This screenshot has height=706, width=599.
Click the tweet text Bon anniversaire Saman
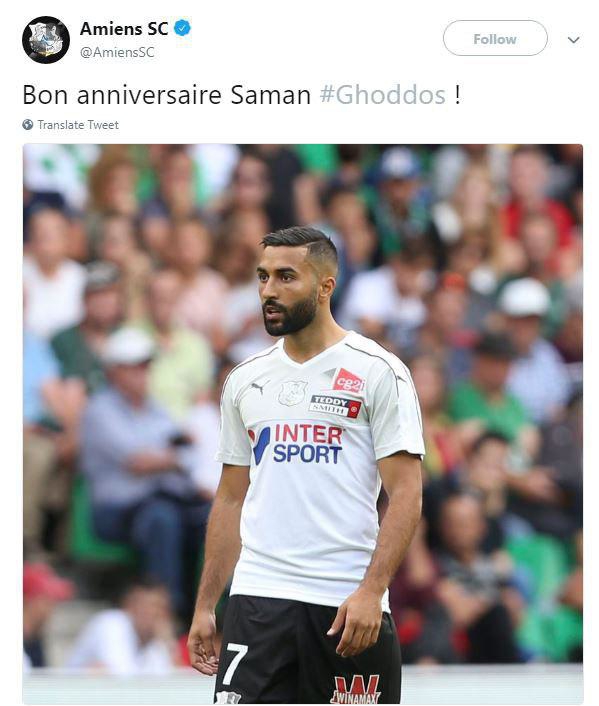tap(167, 95)
